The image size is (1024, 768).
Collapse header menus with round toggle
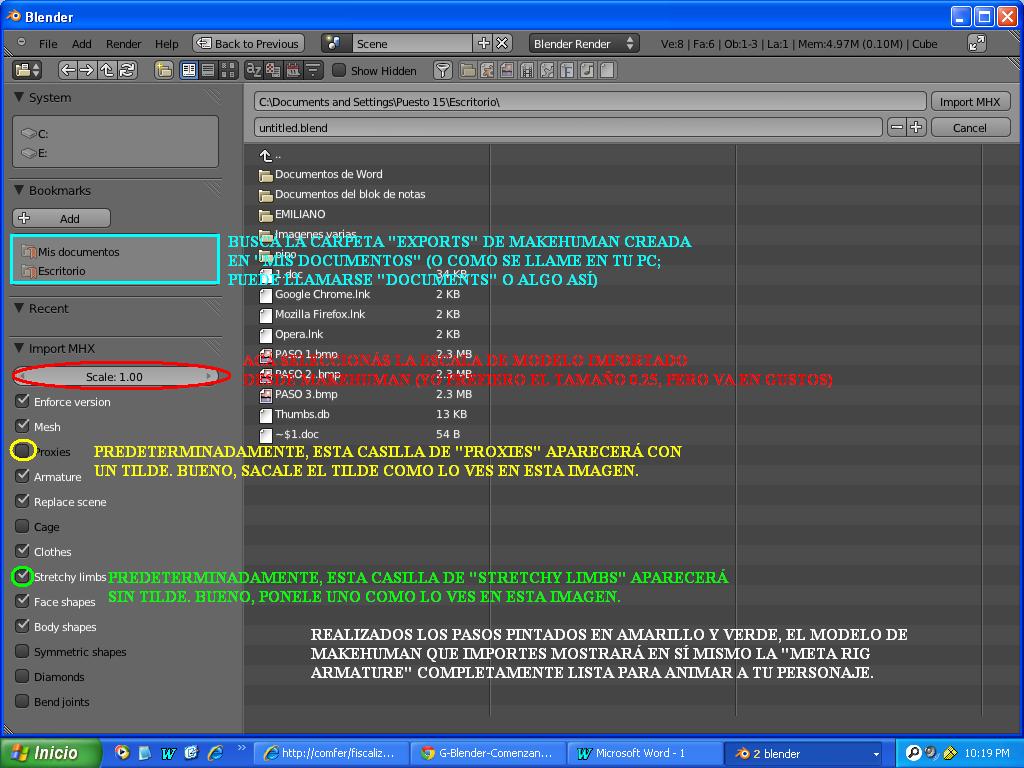click(22, 42)
